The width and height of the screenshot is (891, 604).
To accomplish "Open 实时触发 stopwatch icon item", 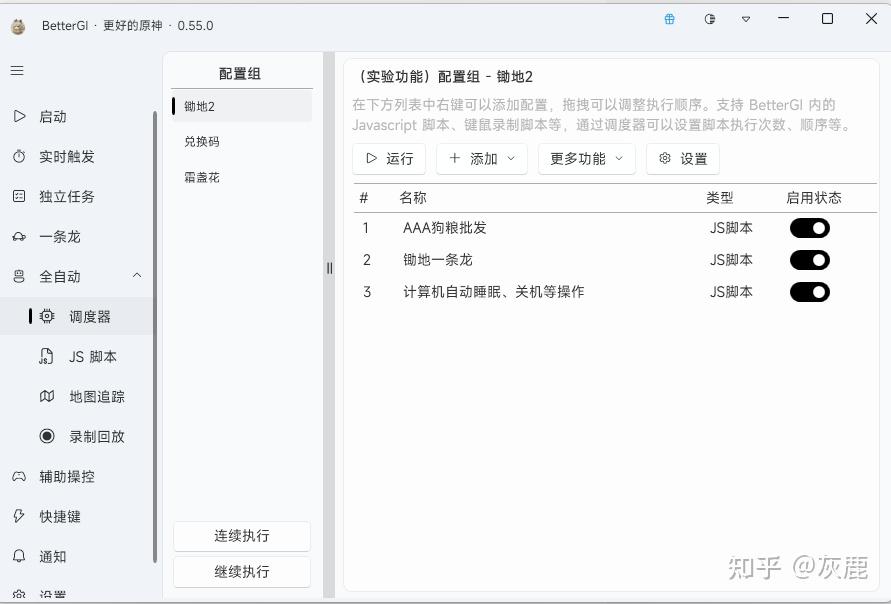I will [x=19, y=156].
